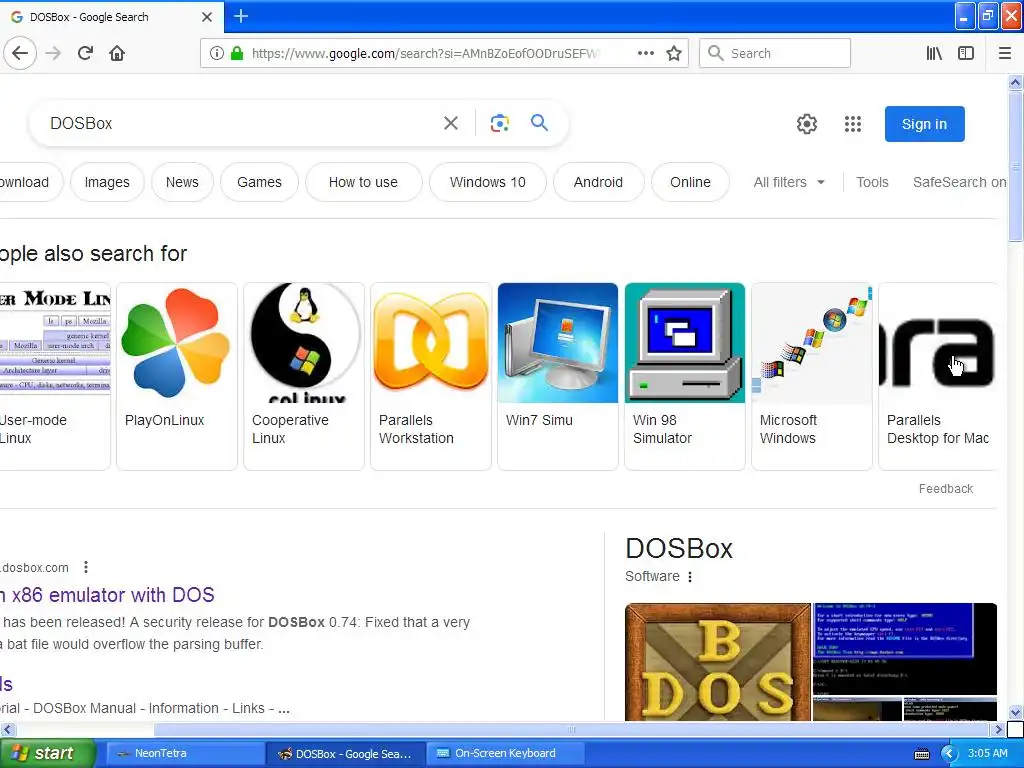Show site information icon in the address bar

pos(216,53)
